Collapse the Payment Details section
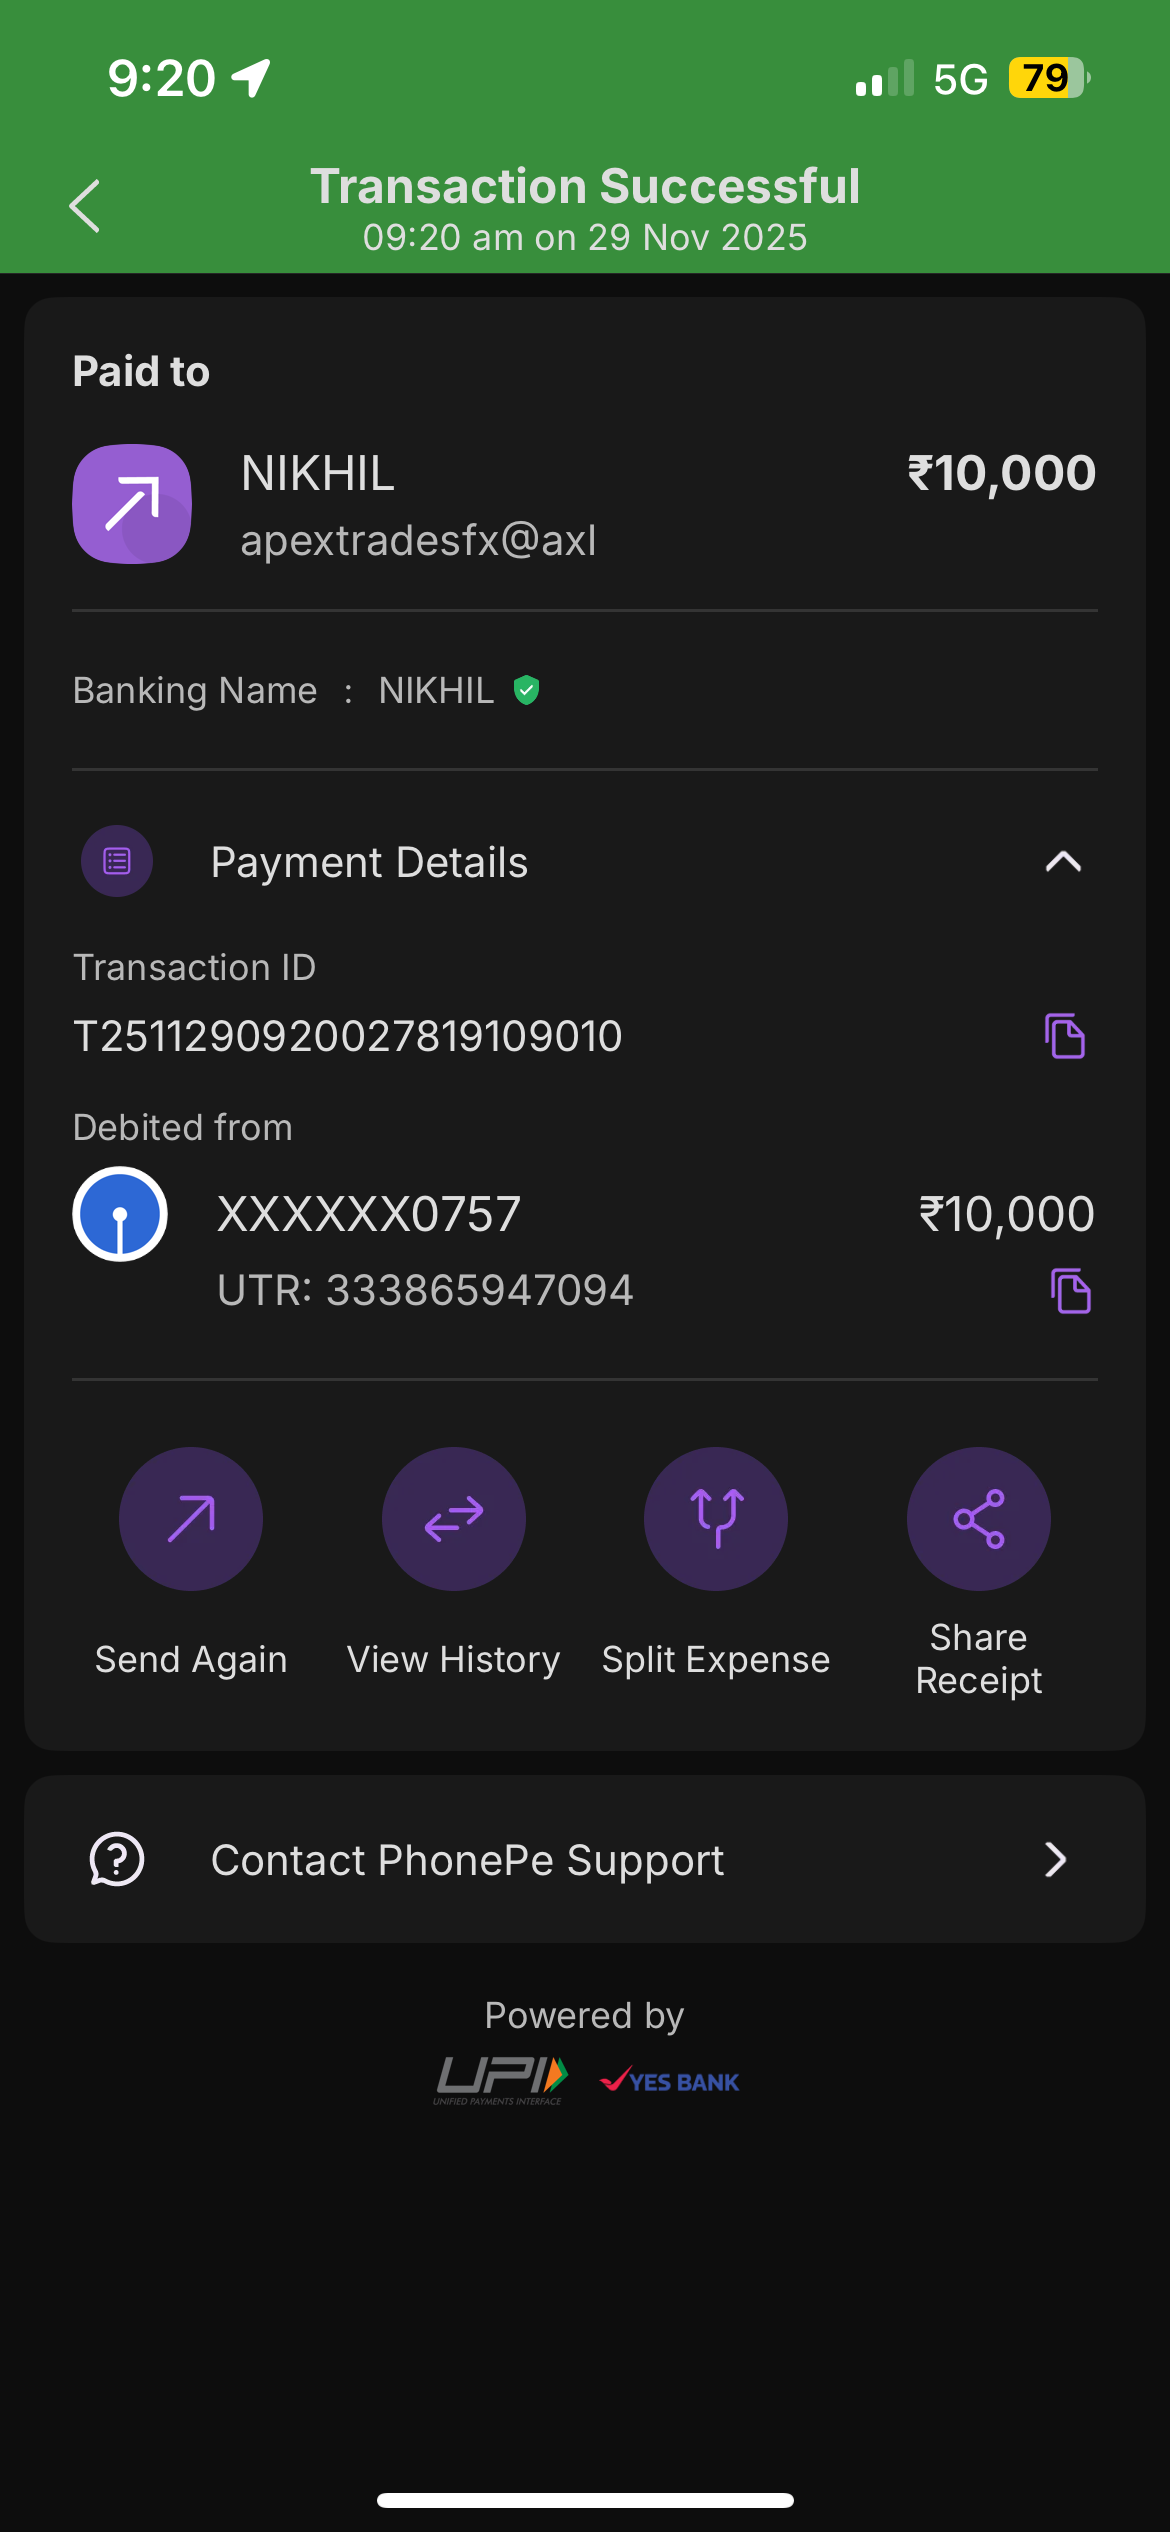This screenshot has width=1170, height=2532. (x=1063, y=862)
